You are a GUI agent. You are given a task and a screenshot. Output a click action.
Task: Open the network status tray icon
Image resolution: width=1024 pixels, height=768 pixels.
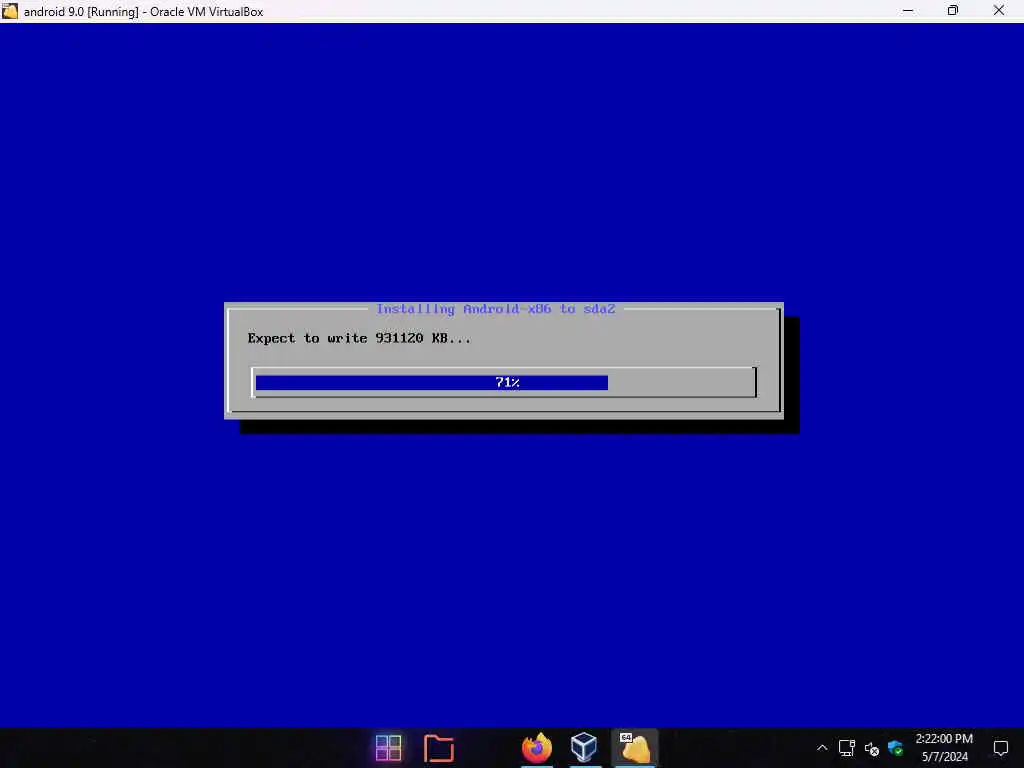coord(846,748)
